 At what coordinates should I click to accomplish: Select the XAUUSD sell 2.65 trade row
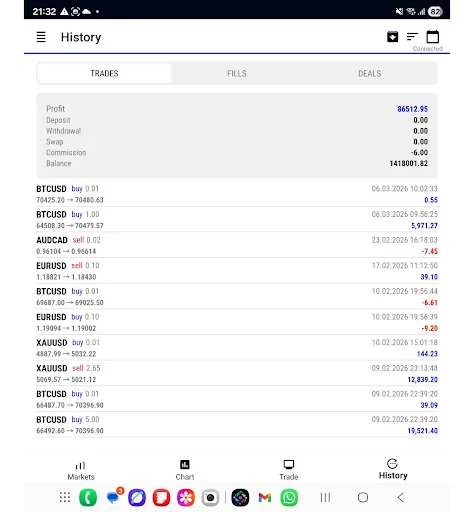(237, 373)
